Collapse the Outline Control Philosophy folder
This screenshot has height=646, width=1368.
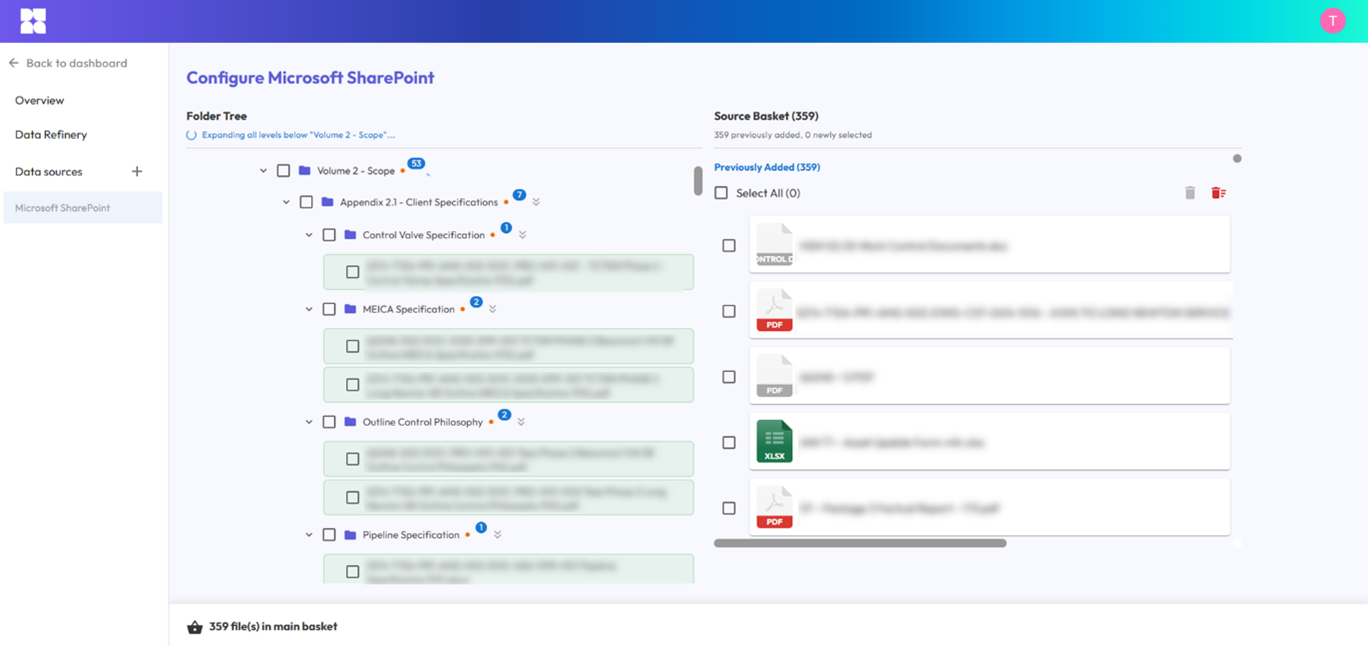(309, 422)
